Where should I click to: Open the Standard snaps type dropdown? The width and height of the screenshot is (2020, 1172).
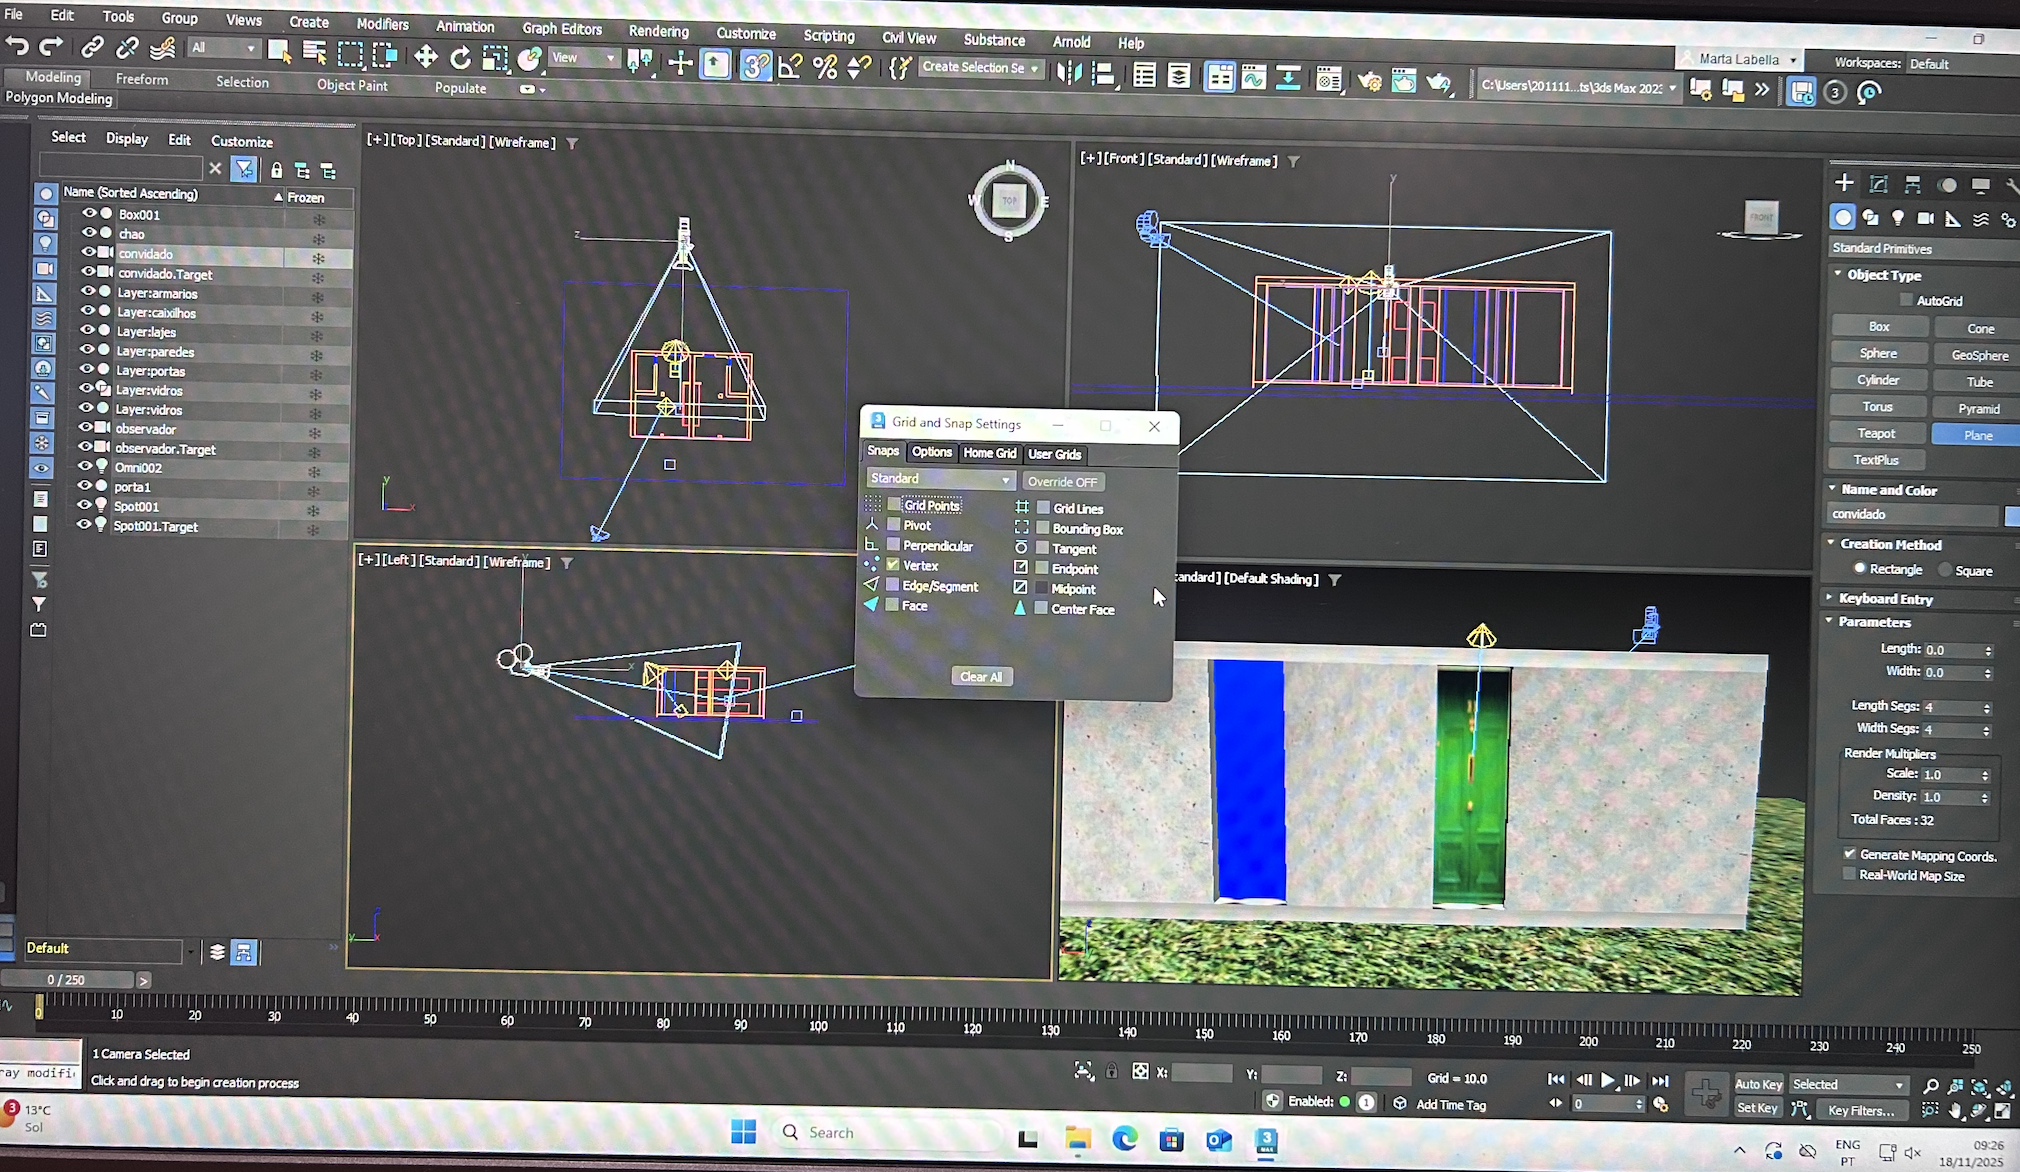tap(940, 479)
